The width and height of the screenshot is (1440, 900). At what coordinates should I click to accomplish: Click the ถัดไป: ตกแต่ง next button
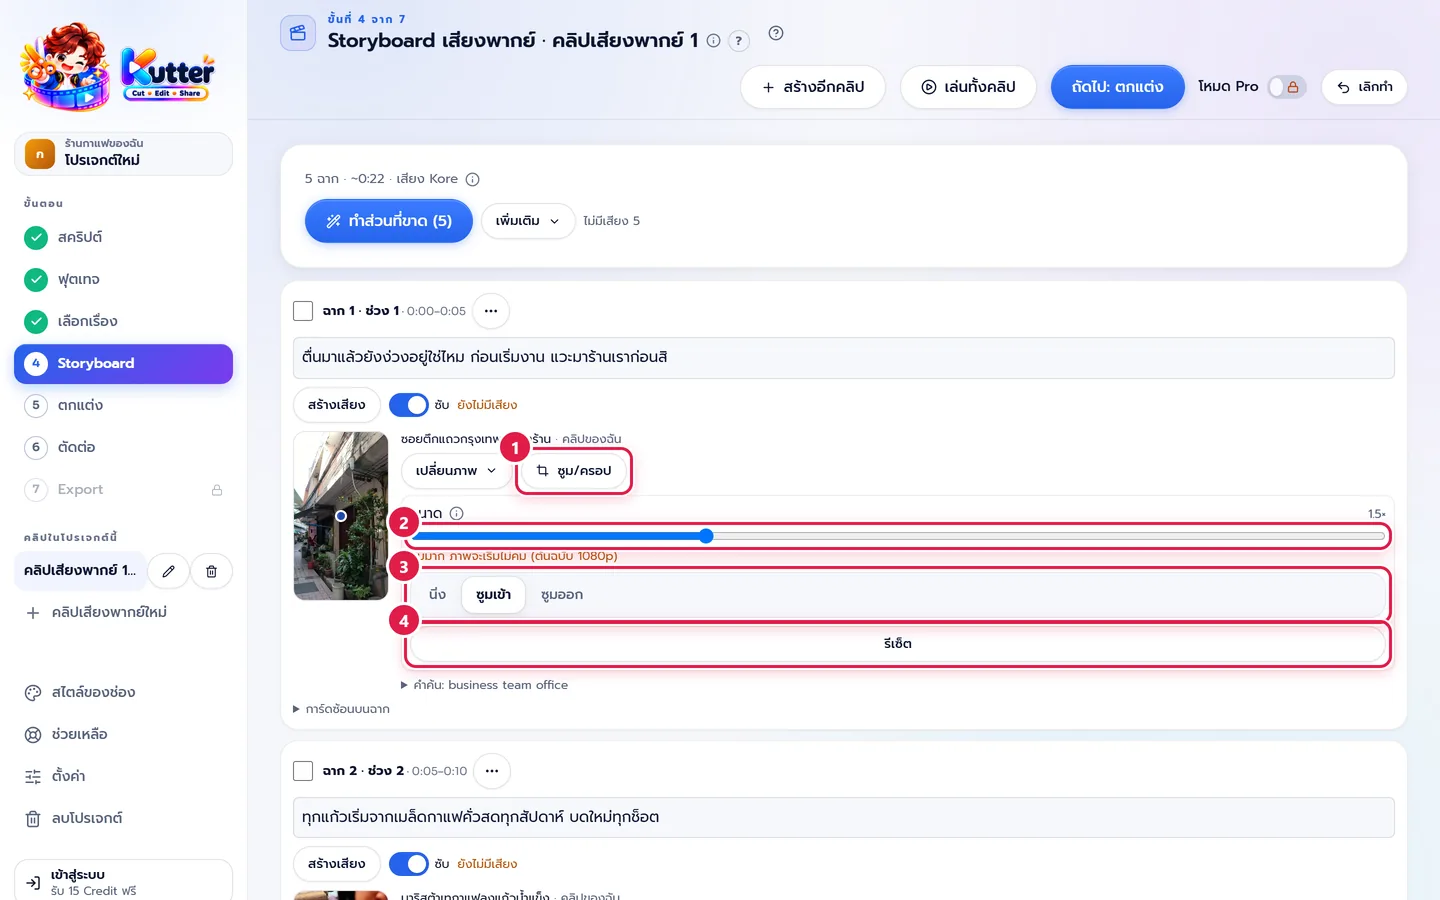tap(1117, 87)
